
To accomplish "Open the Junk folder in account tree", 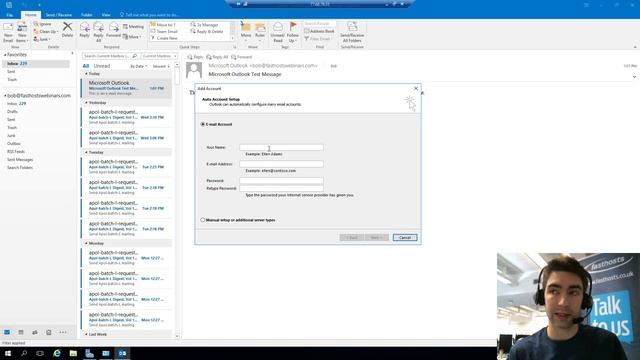I will point(11,136).
